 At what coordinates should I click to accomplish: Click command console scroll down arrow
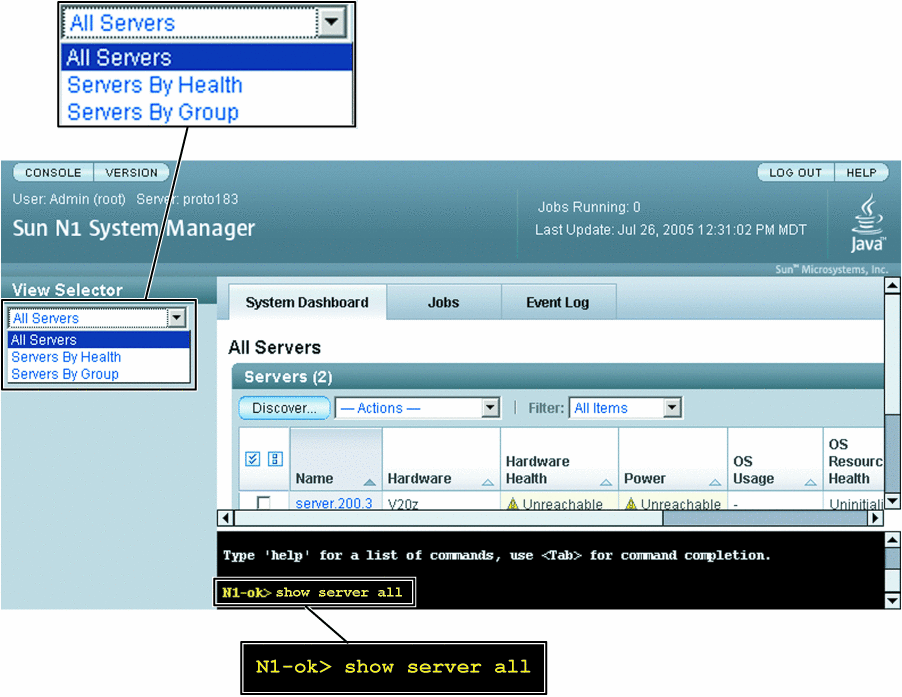(x=892, y=601)
